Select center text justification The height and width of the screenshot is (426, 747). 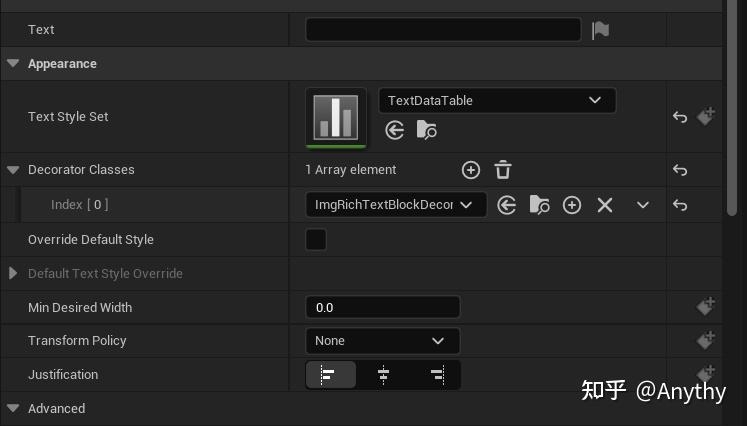coord(383,375)
